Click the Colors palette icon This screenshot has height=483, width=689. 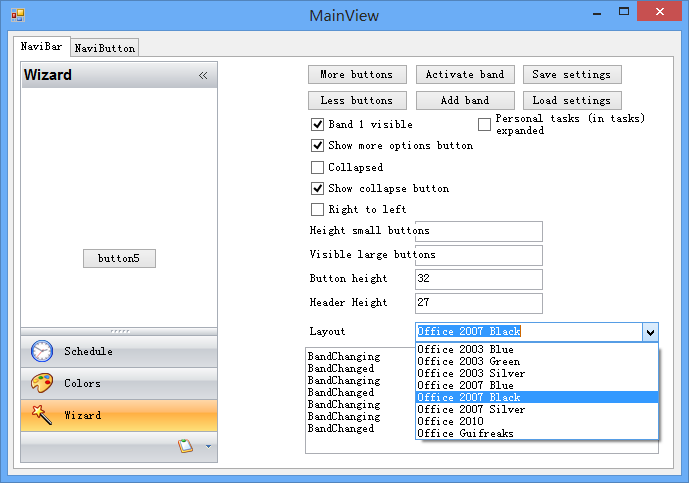coord(42,383)
